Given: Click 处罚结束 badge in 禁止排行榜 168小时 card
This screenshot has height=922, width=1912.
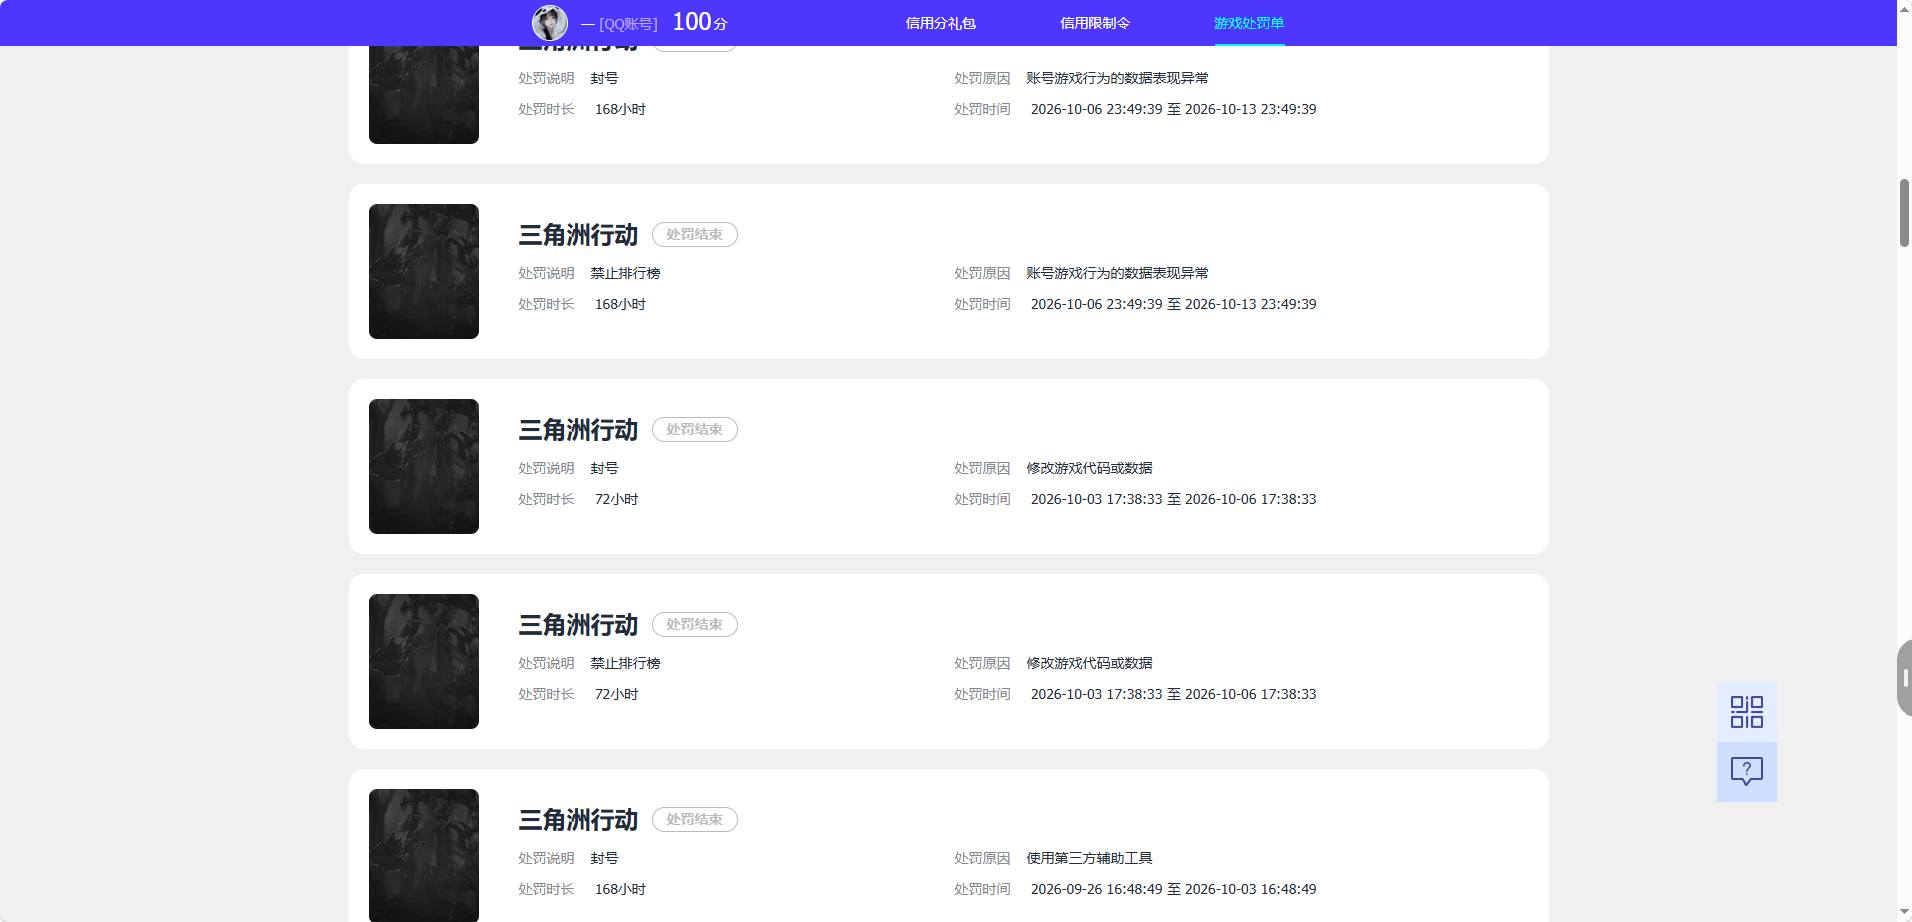Looking at the screenshot, I should pyautogui.click(x=695, y=234).
